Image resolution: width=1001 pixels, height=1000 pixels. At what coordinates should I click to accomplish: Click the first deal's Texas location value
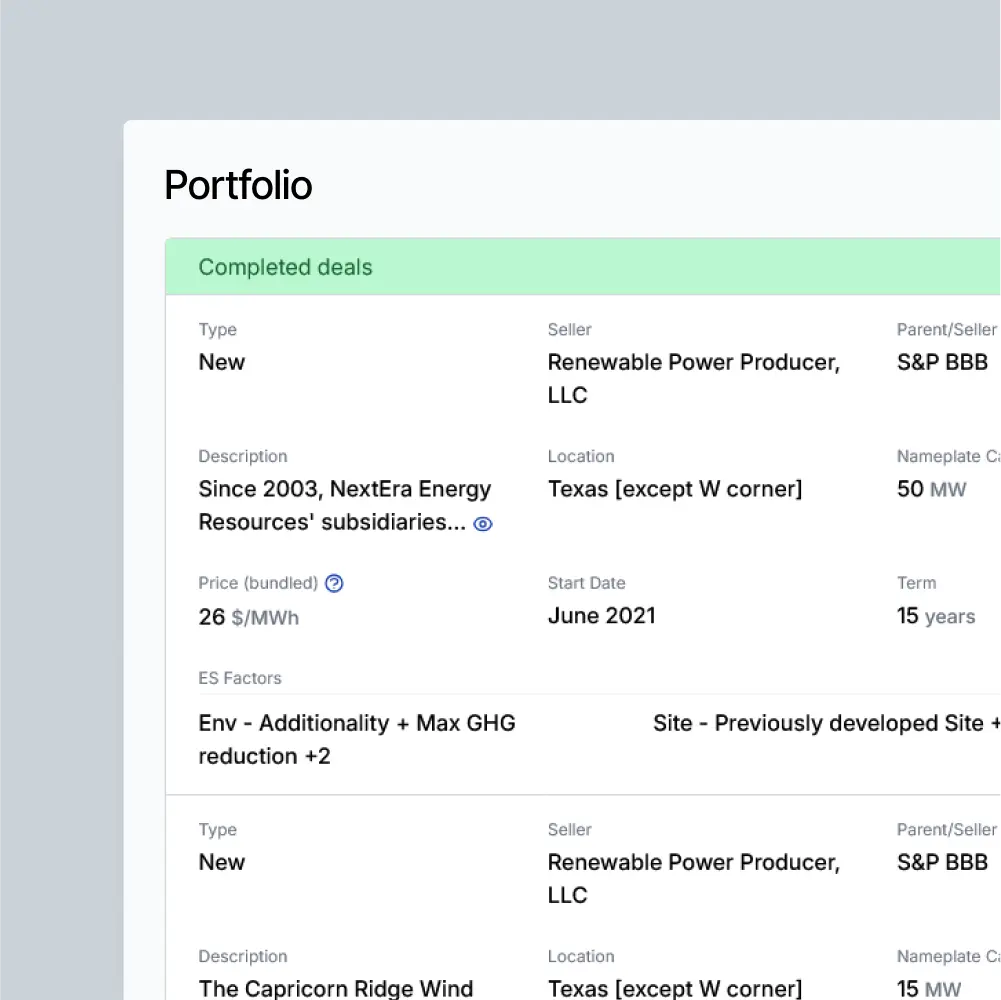coord(674,489)
